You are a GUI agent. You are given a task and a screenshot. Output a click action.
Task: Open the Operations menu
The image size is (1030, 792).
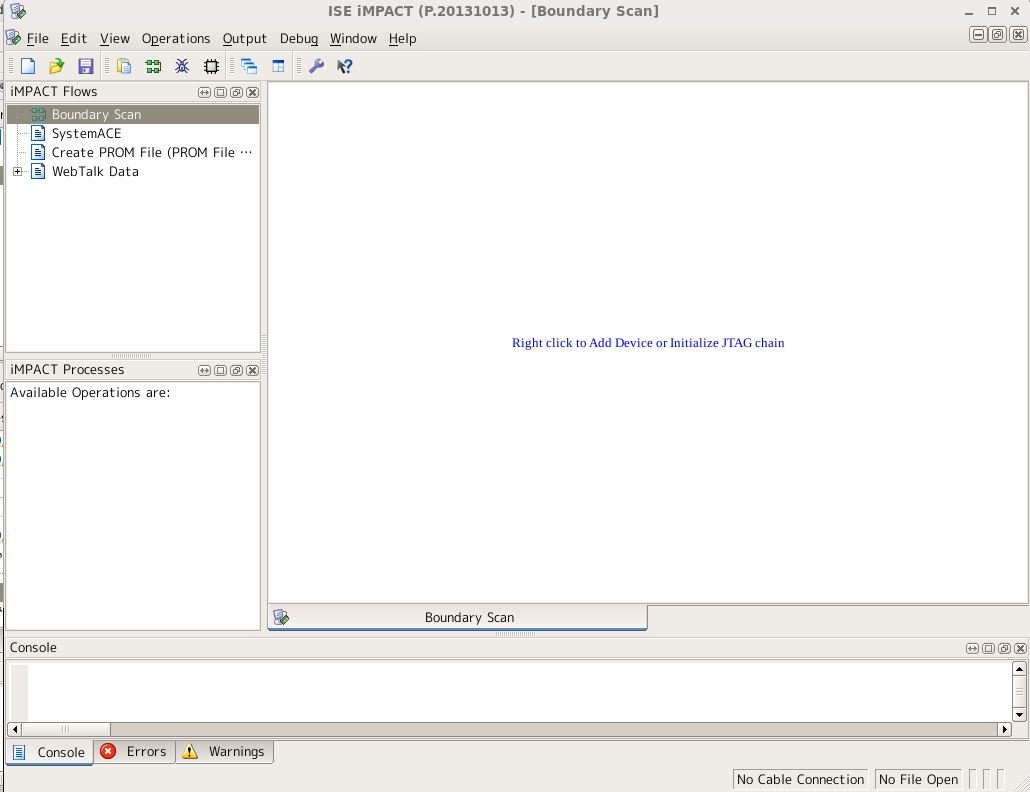[x=176, y=39]
